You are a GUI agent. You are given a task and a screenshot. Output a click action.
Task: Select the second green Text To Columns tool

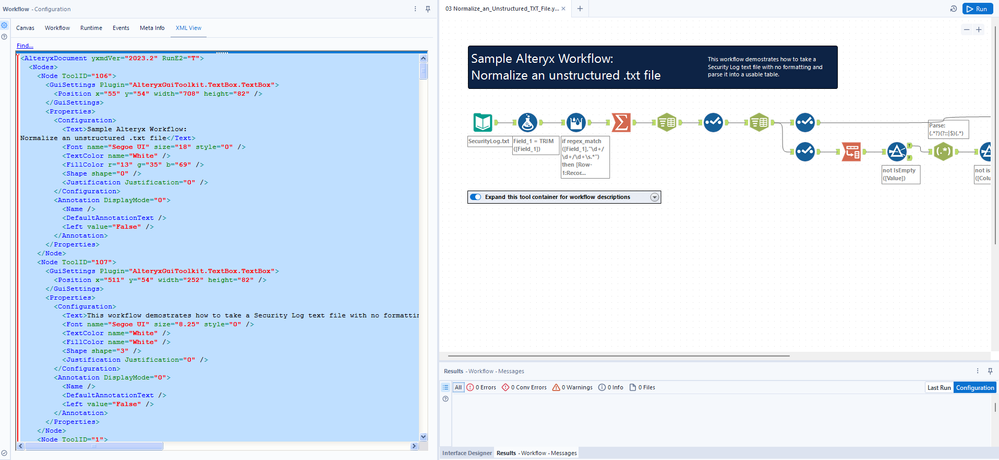(758, 122)
